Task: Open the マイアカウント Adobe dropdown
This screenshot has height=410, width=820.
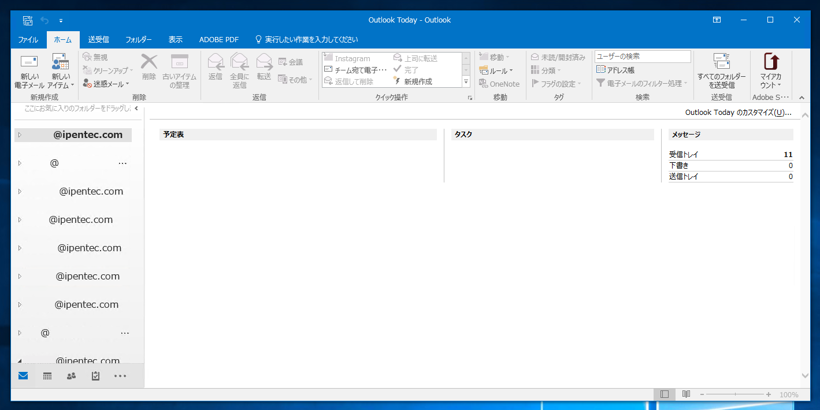Action: pyautogui.click(x=770, y=71)
